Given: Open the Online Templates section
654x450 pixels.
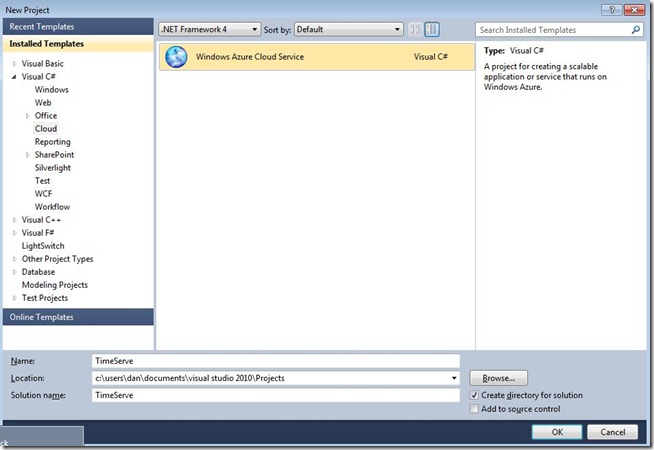Looking at the screenshot, I should pyautogui.click(x=78, y=317).
